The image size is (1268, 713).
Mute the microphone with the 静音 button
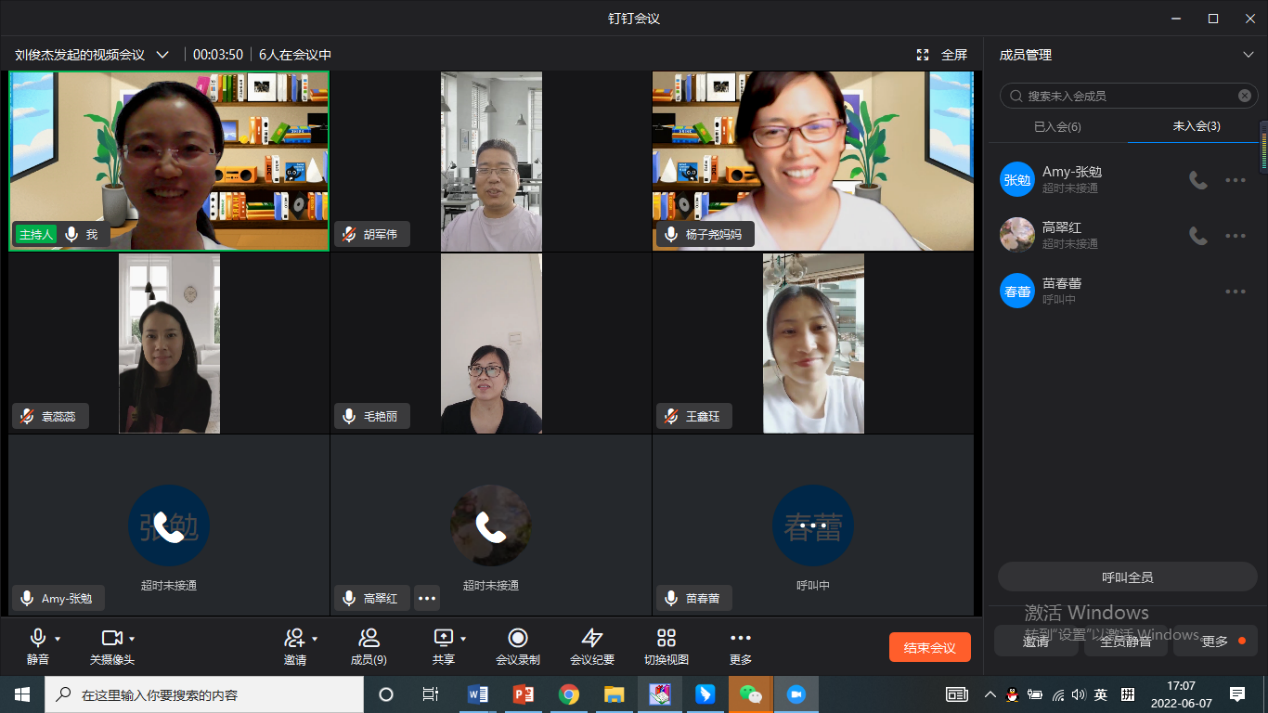pyautogui.click(x=38, y=646)
